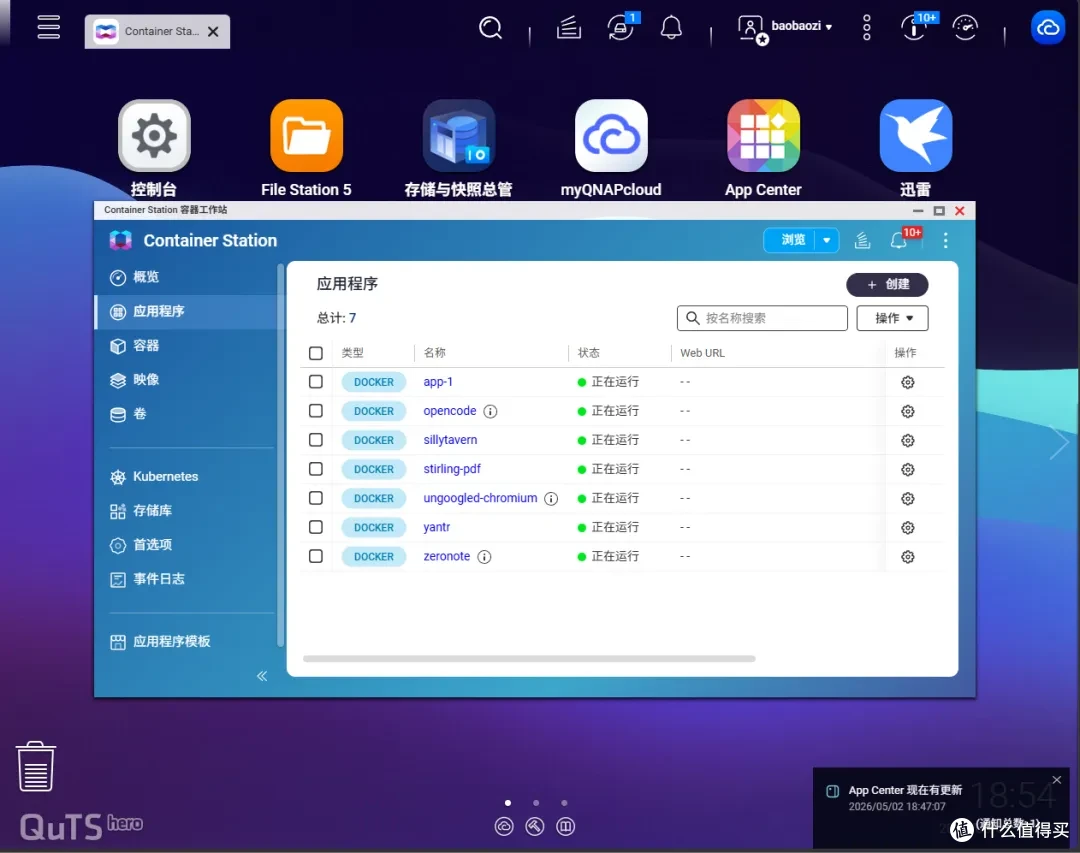This screenshot has height=853, width=1080.
Task: Open the desktop search magnifier icon
Action: 490,28
